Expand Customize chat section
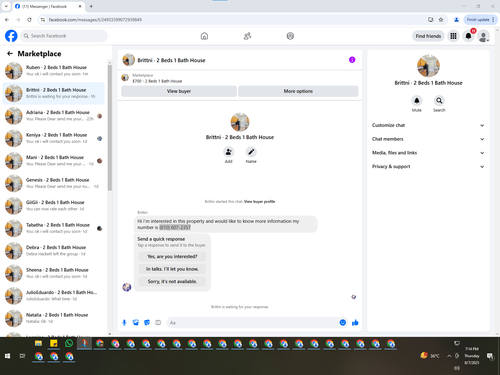Image resolution: width=500 pixels, height=375 pixels. click(428, 125)
